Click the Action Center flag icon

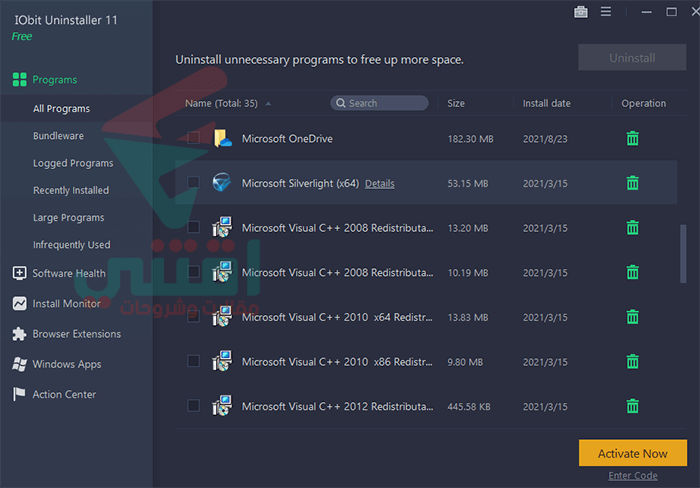(x=19, y=394)
